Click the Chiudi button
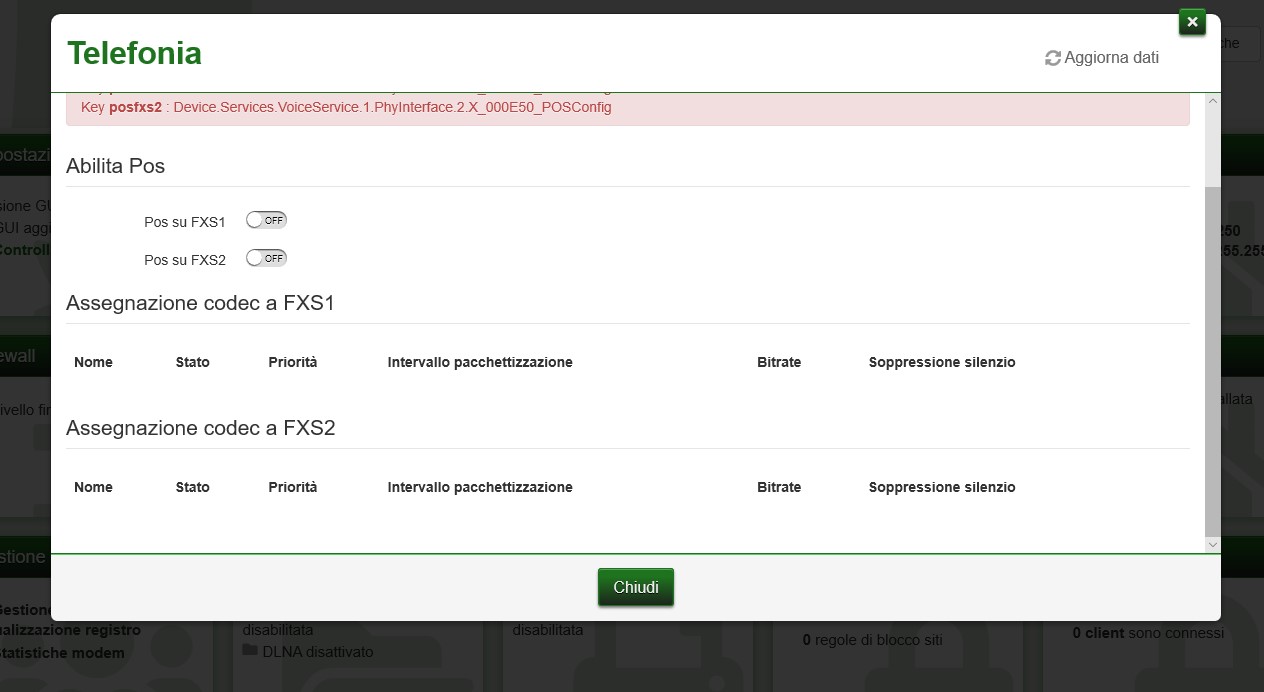Screen dimensions: 1264x692 pyautogui.click(x=636, y=587)
